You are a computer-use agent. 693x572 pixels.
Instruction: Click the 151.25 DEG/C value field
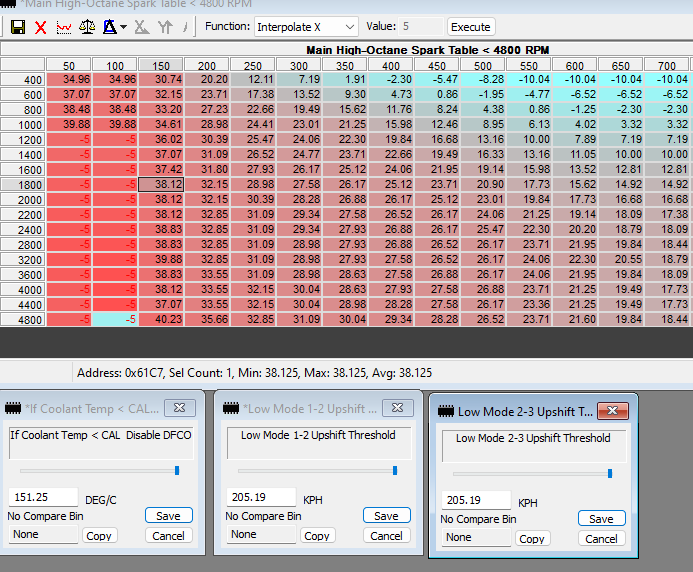pos(43,497)
